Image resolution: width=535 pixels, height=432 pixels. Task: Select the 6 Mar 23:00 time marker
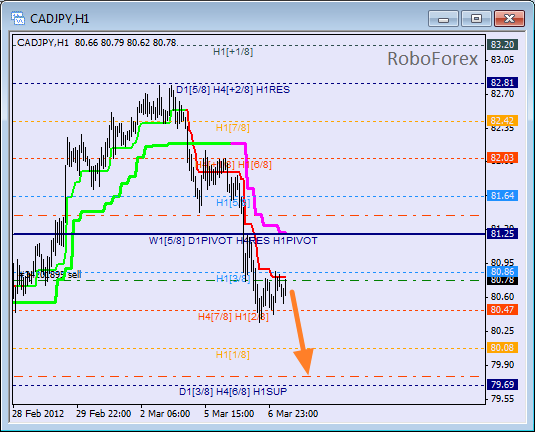click(x=293, y=414)
